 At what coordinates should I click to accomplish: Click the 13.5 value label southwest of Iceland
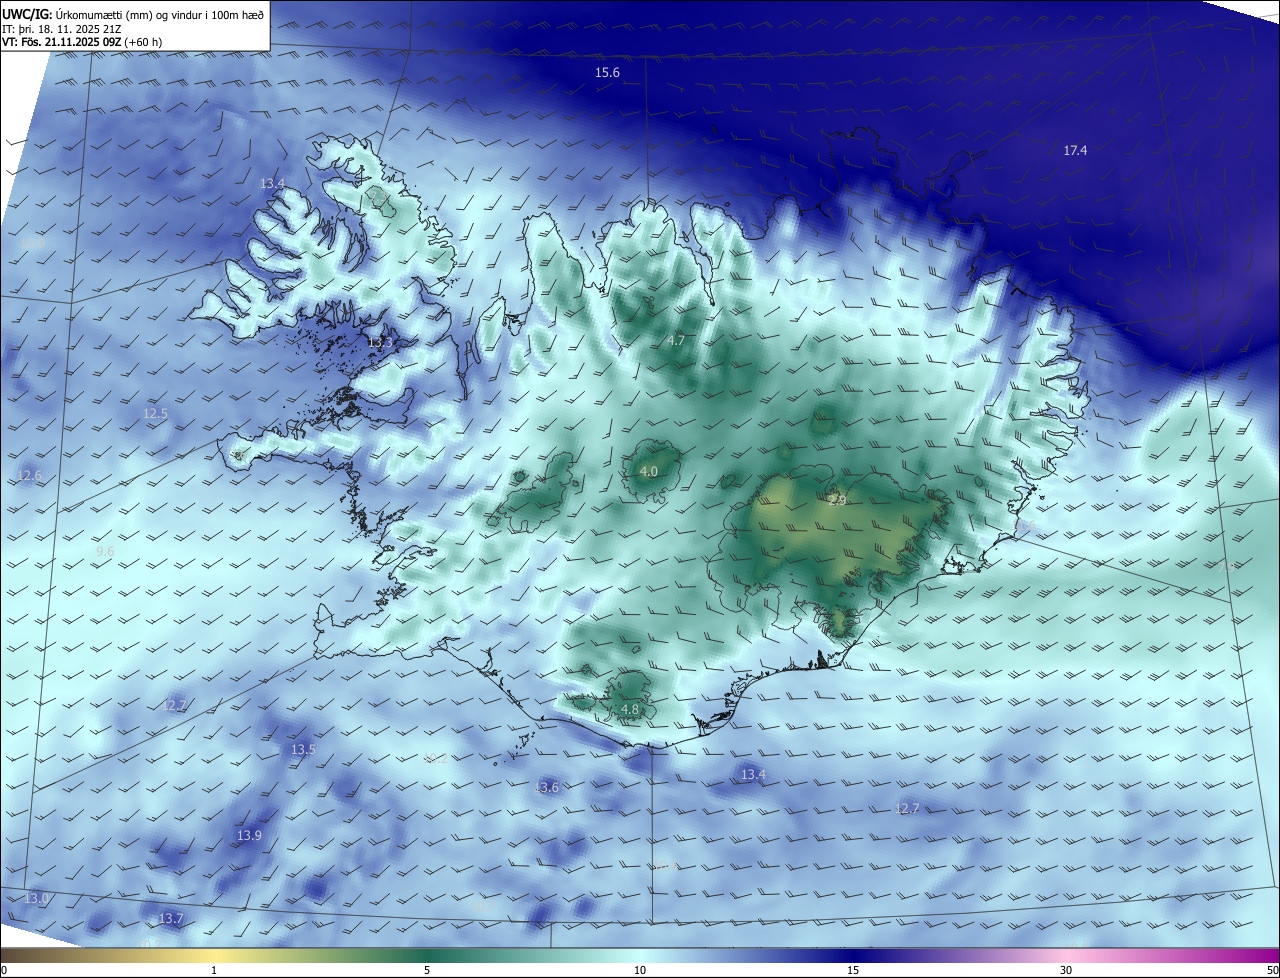click(x=303, y=749)
